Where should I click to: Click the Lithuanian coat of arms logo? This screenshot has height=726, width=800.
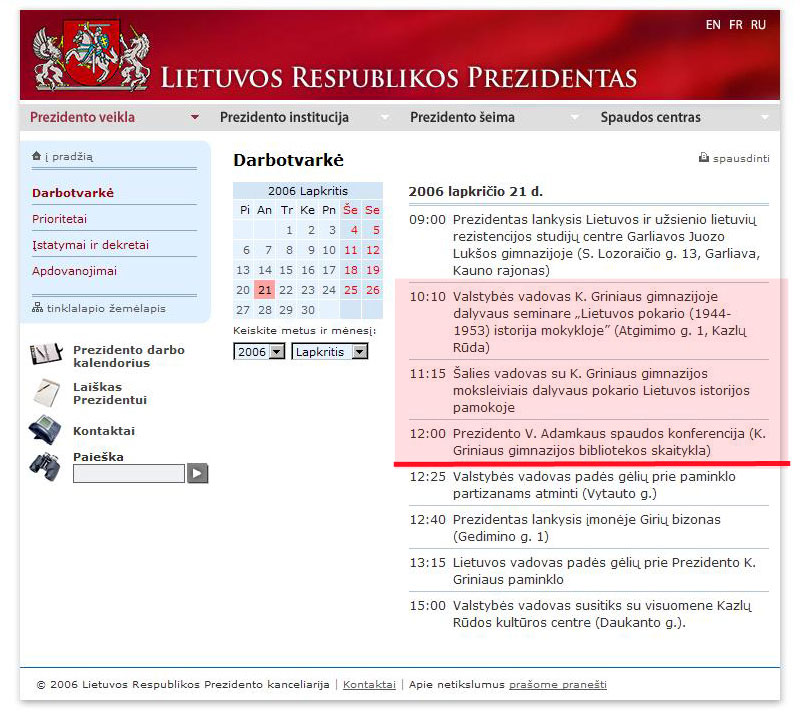(92, 55)
